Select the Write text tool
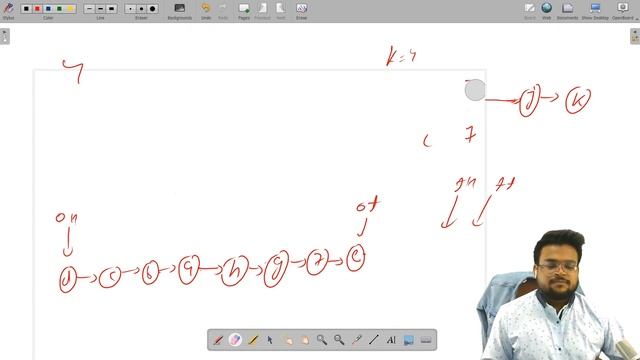640x360 pixels. pos(391,340)
